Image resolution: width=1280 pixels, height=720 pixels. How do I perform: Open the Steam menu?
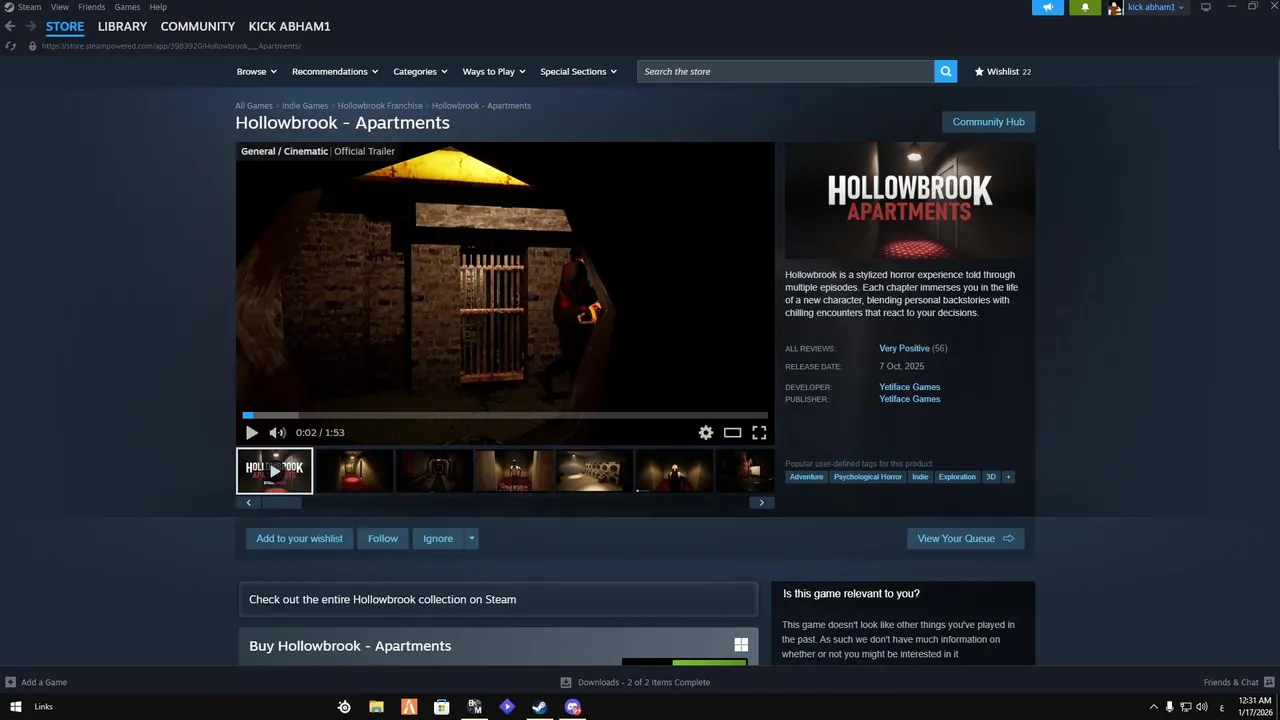30,7
